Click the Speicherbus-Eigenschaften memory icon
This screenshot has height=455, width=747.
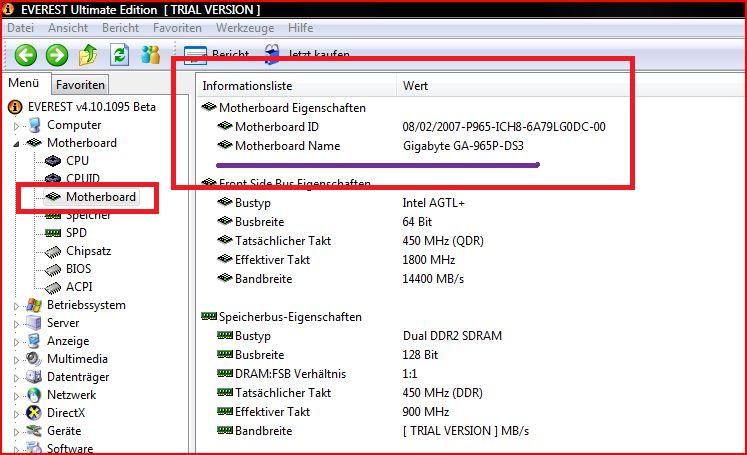tap(209, 316)
